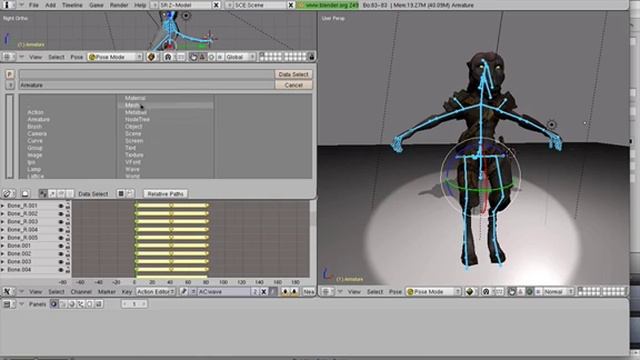
Task: Expand Bone_R.001 channel
Action: [x=3, y=206]
